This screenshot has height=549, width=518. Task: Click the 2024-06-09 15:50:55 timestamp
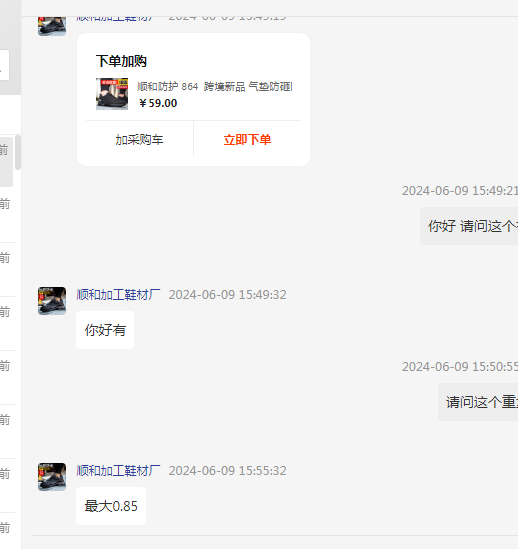(x=460, y=367)
